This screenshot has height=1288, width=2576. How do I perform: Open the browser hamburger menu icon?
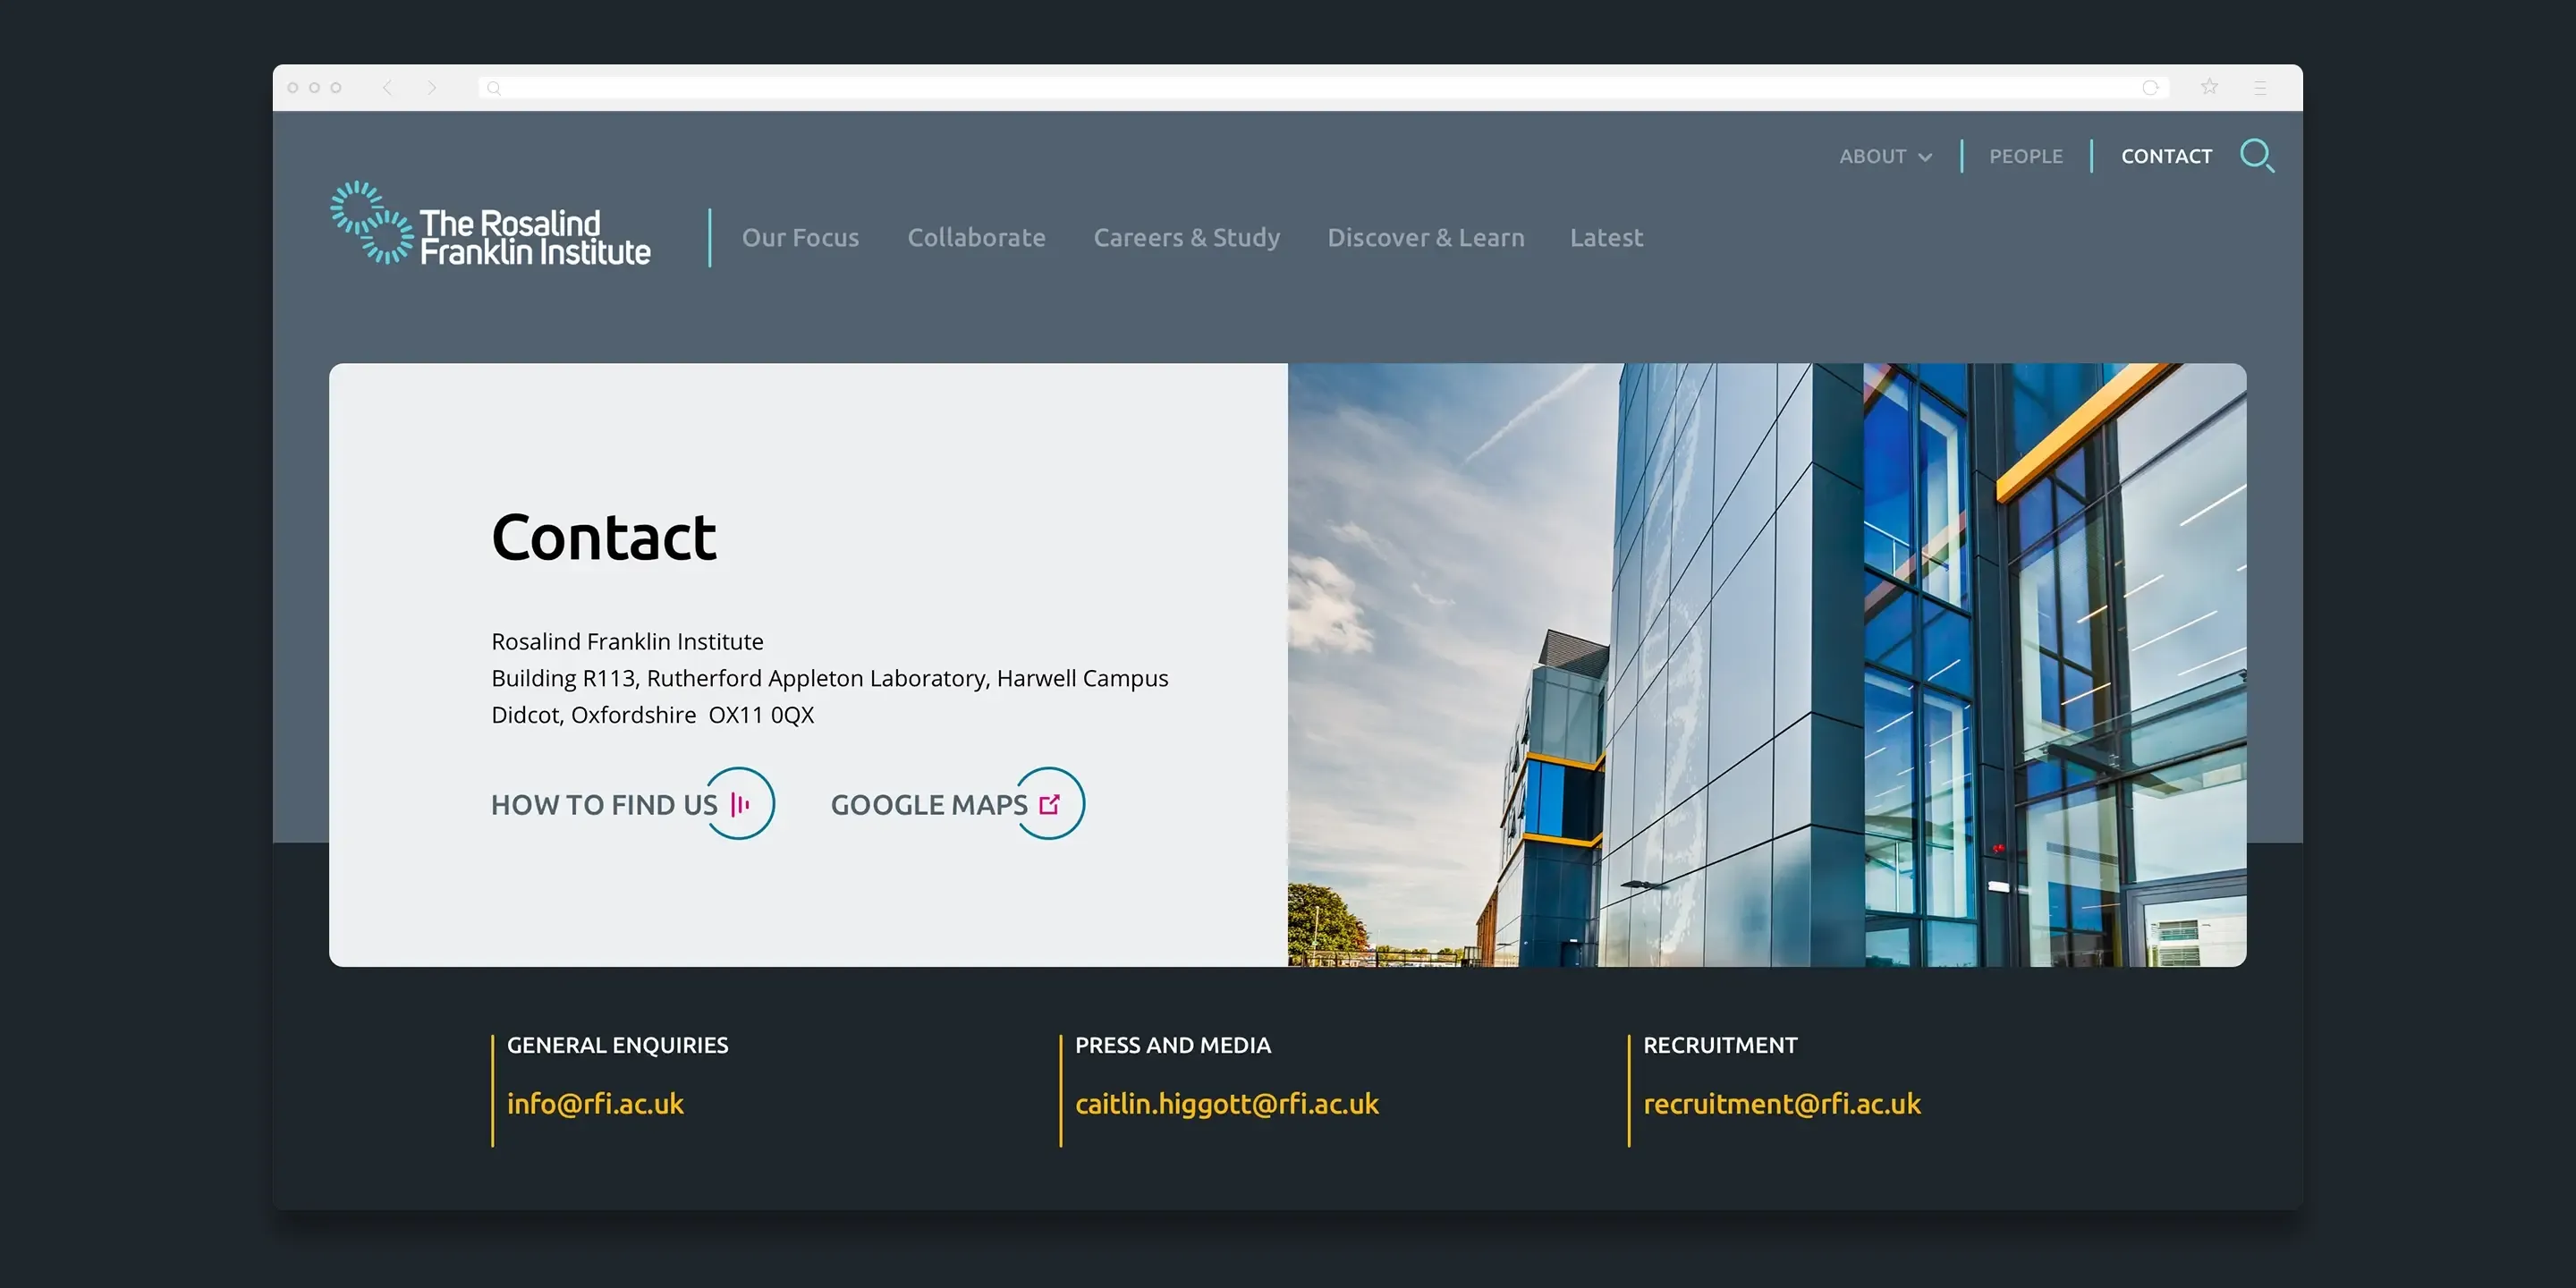coord(2260,88)
